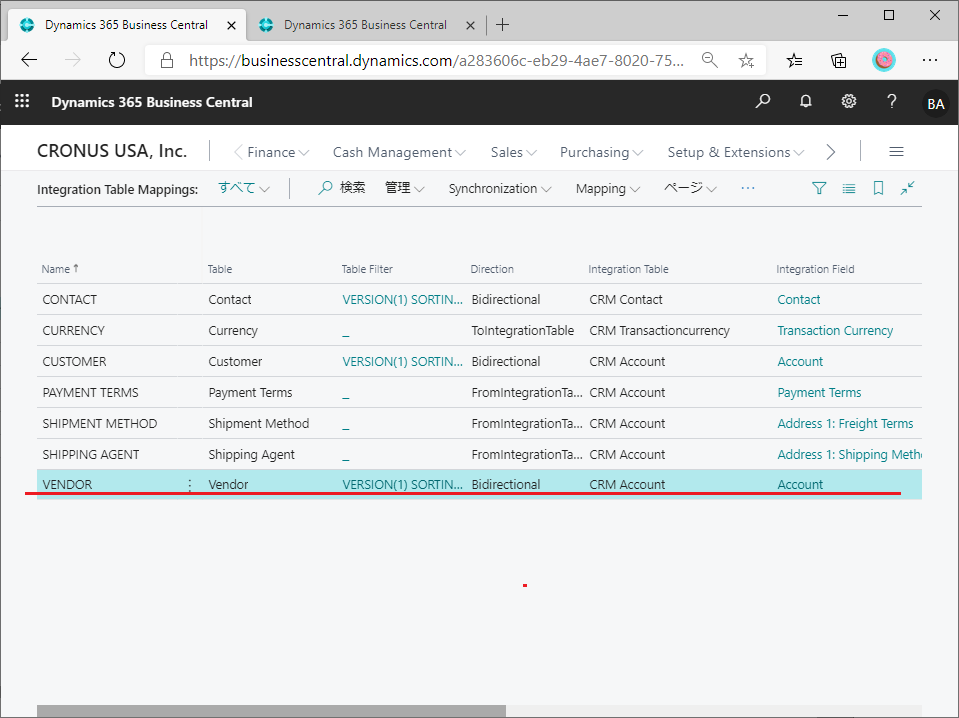This screenshot has height=718, width=959.
Task: Click the 検索 search action
Action: 341,188
